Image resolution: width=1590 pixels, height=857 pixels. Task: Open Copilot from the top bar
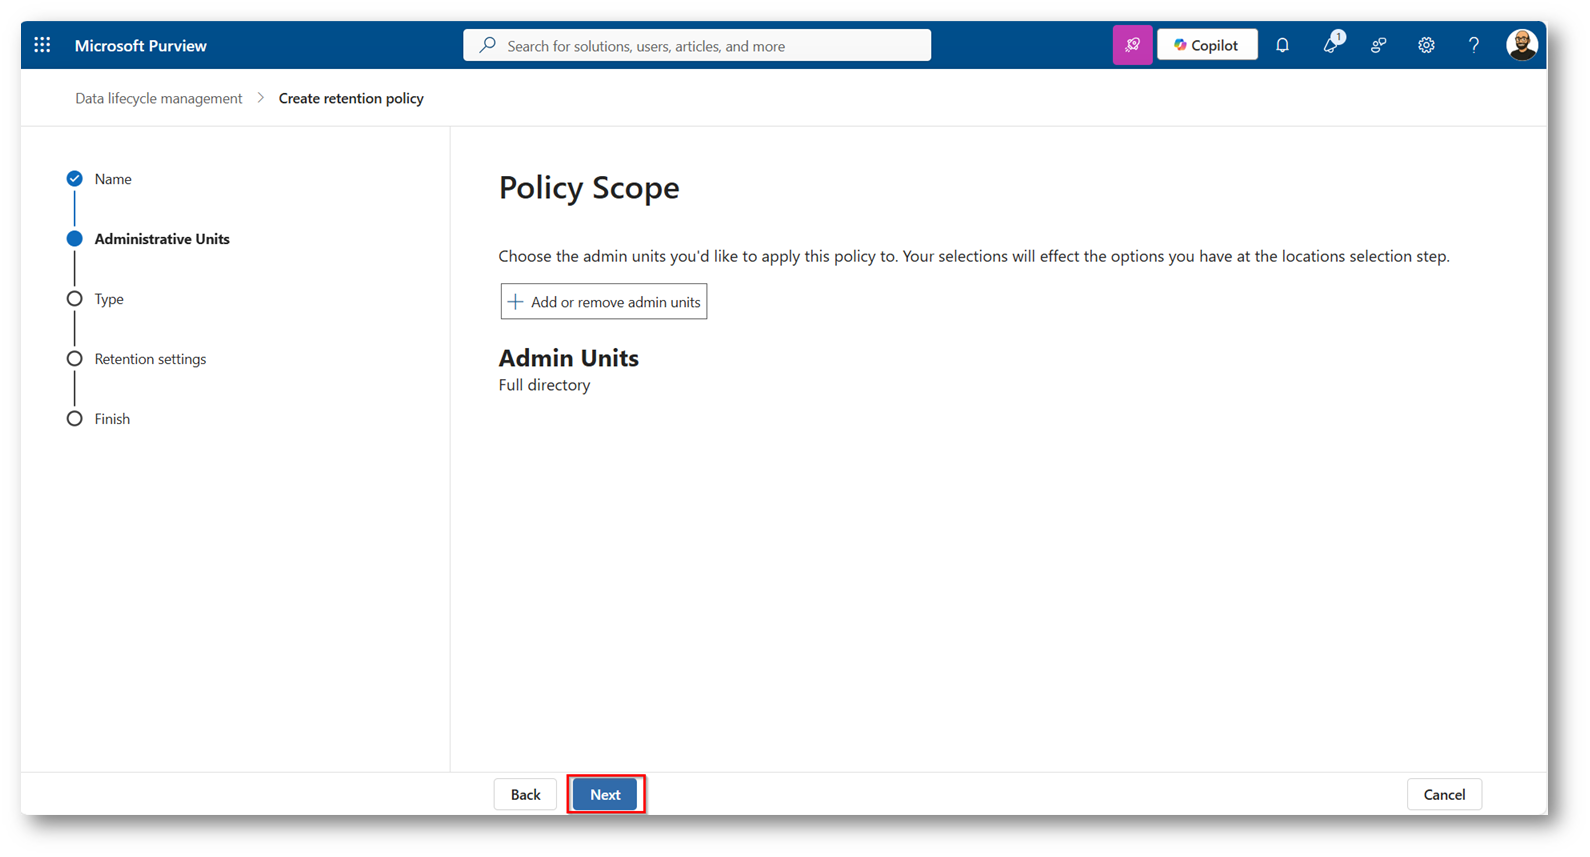1207,45
